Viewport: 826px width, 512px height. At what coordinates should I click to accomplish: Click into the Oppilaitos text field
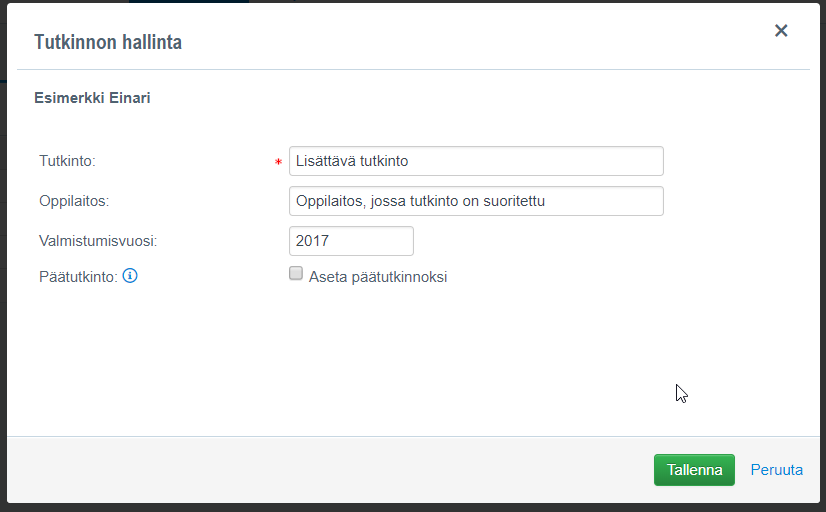[475, 201]
